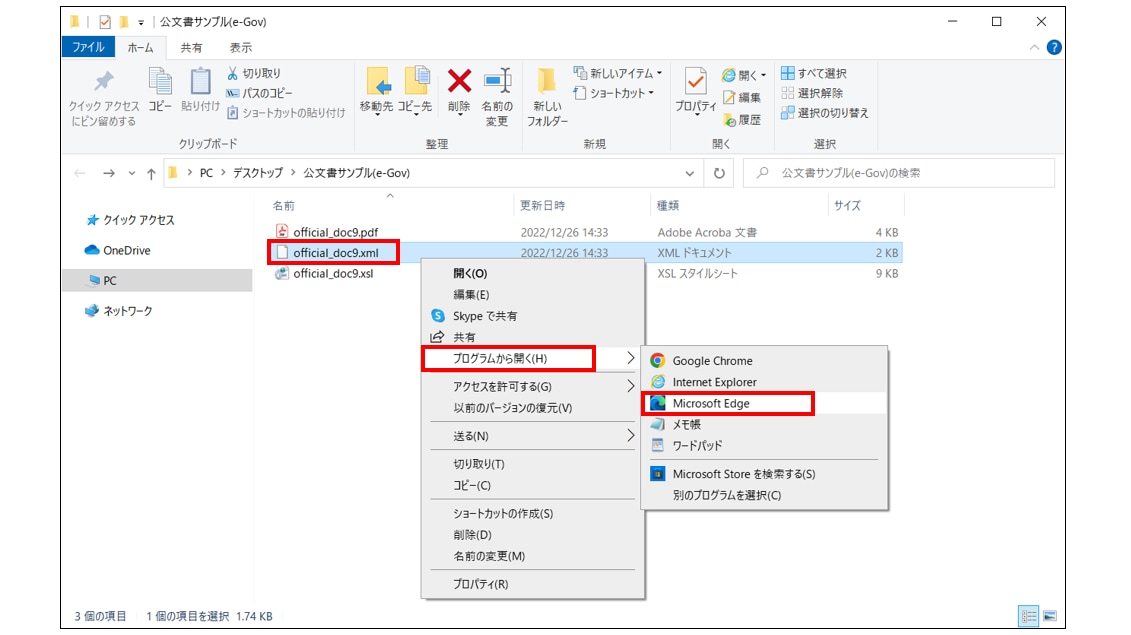The height and width of the screenshot is (635, 1131).
Task: Select Properties (プロパティ) in context menu
Action: [x=480, y=584]
